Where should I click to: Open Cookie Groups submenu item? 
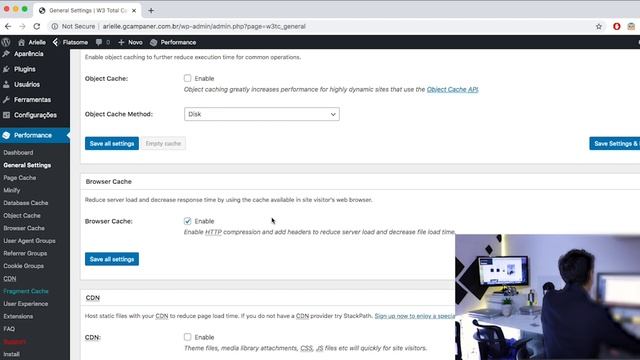click(x=24, y=266)
